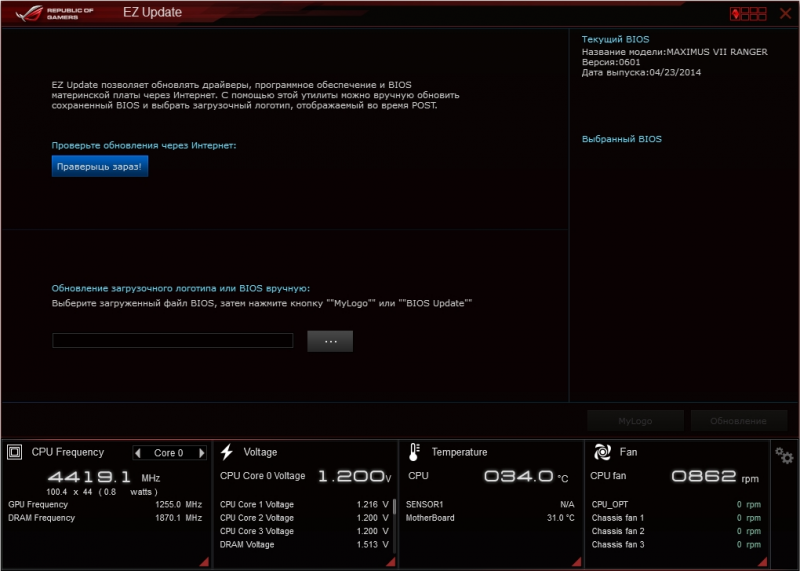This screenshot has height=571, width=800.
Task: Click the 'CPU Core 0 Voltage' reading
Action: (306, 476)
